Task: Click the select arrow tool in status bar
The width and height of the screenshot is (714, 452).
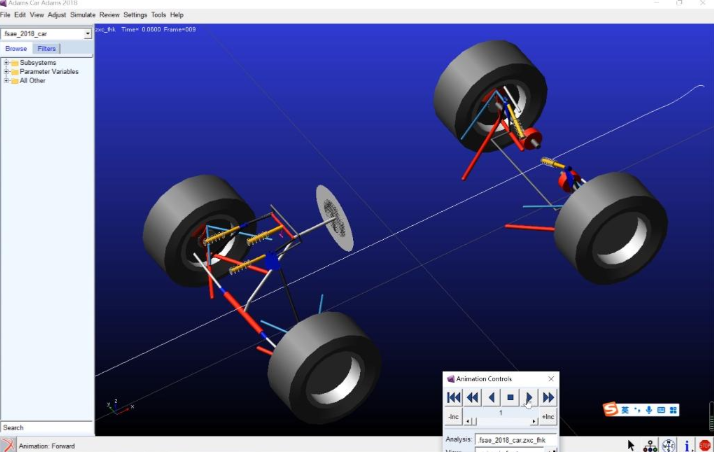Action: click(x=631, y=445)
